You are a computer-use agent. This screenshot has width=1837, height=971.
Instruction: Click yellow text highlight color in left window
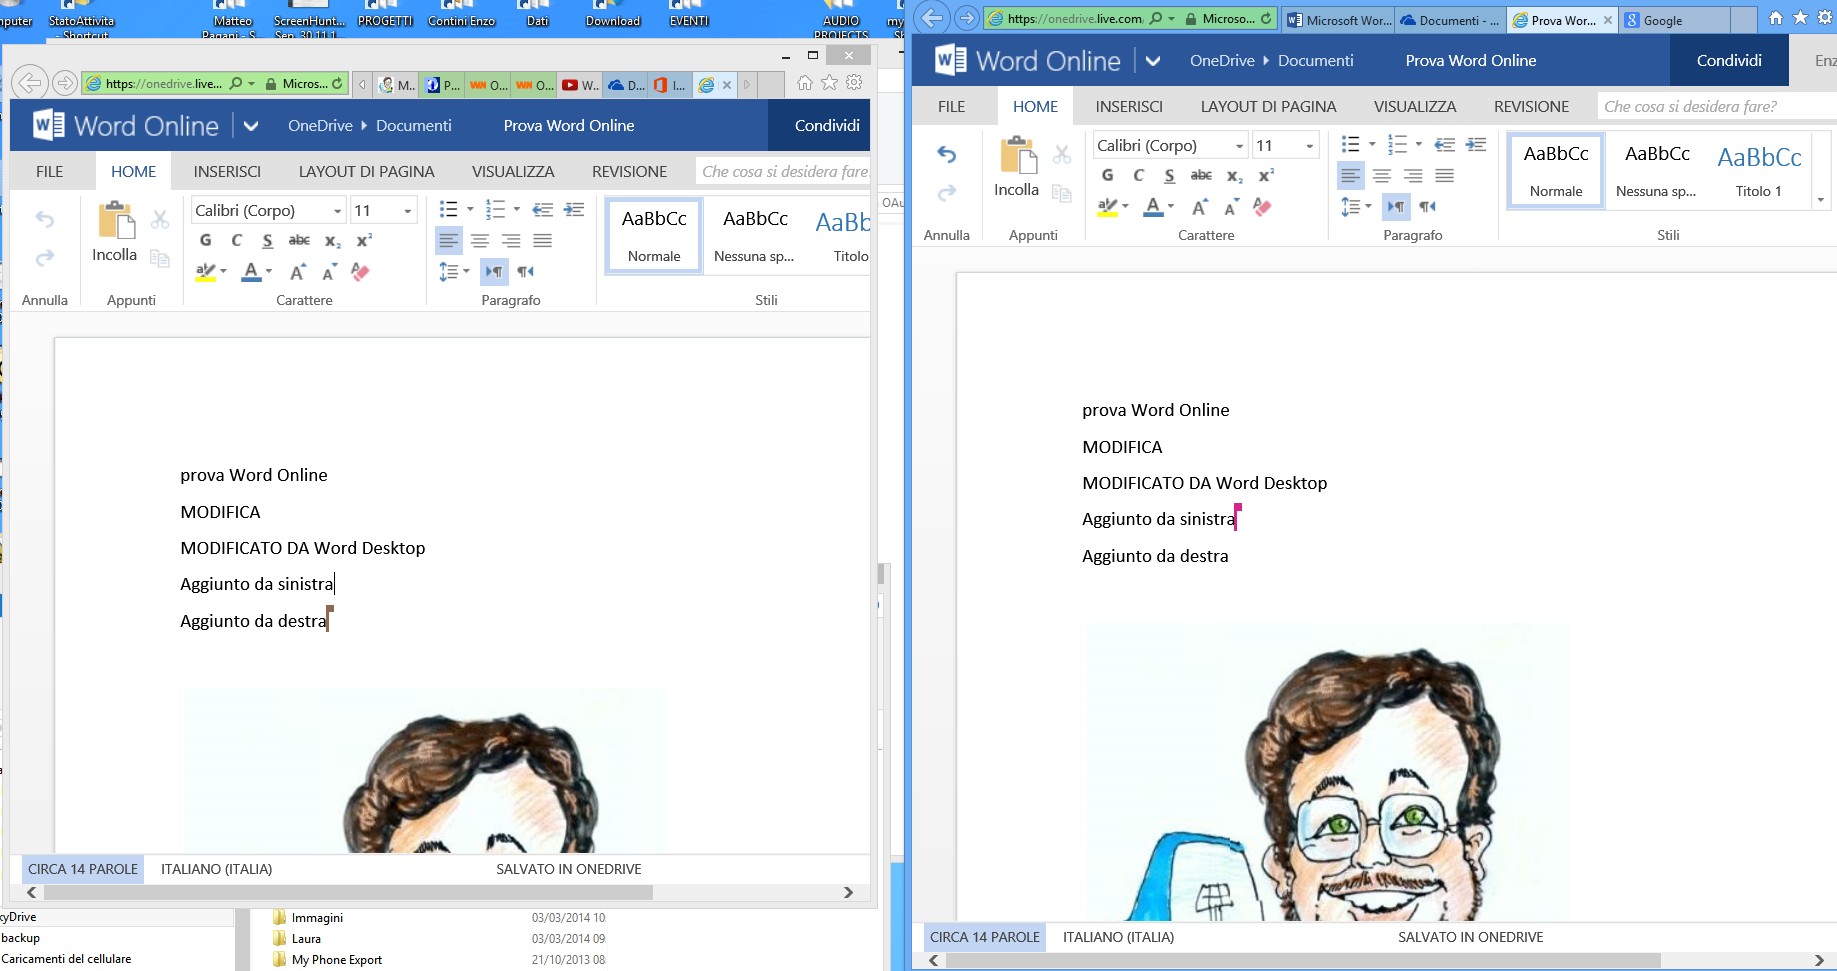coord(206,272)
